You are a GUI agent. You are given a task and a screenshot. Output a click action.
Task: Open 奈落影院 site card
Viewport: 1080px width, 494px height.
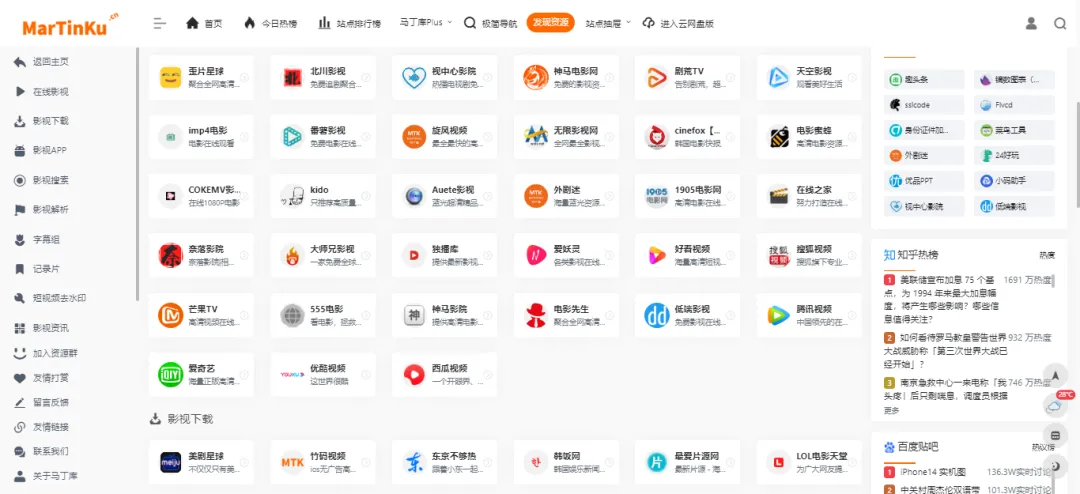pyautogui.click(x=201, y=256)
